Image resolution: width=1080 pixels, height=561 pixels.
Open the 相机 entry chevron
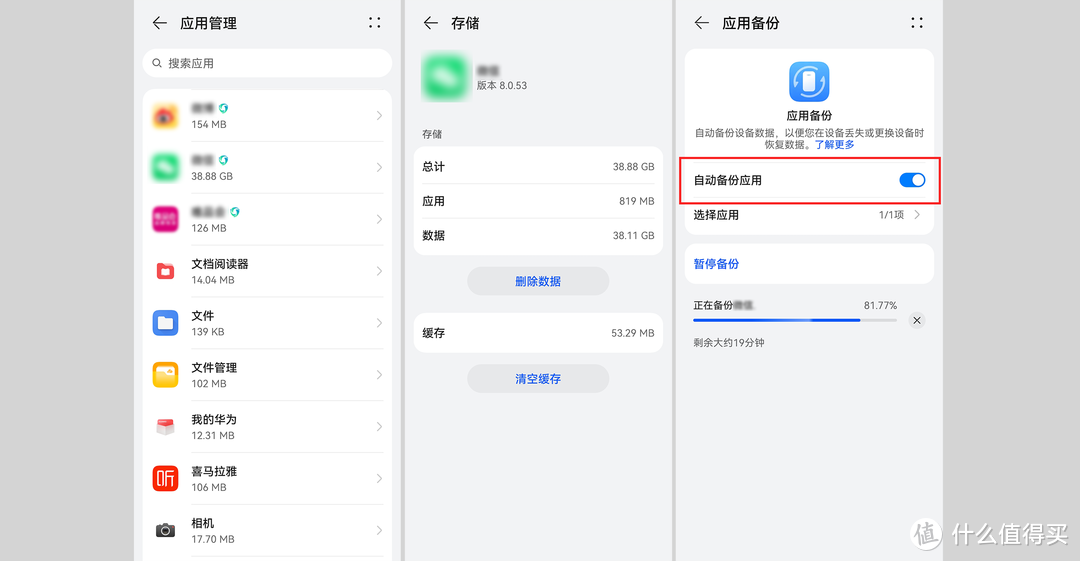[379, 531]
